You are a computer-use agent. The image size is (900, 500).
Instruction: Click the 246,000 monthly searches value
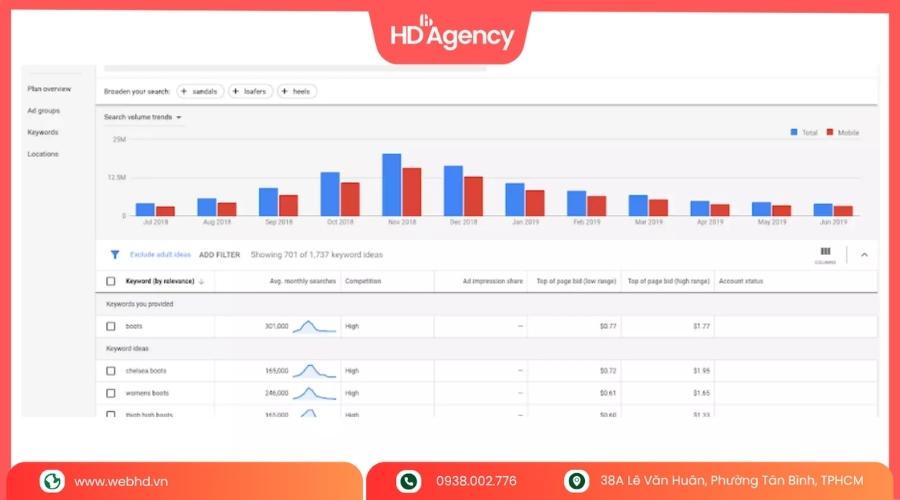pyautogui.click(x=277, y=393)
